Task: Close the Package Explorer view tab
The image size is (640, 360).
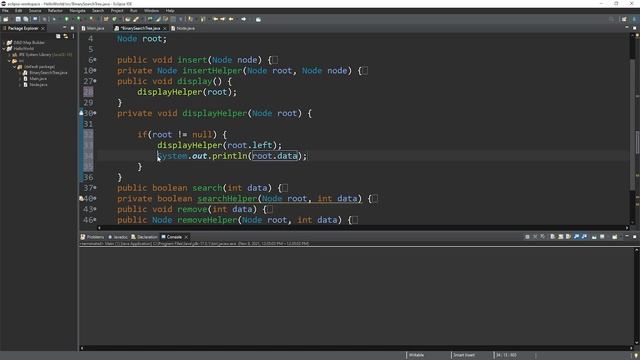Action: (x=43, y=29)
